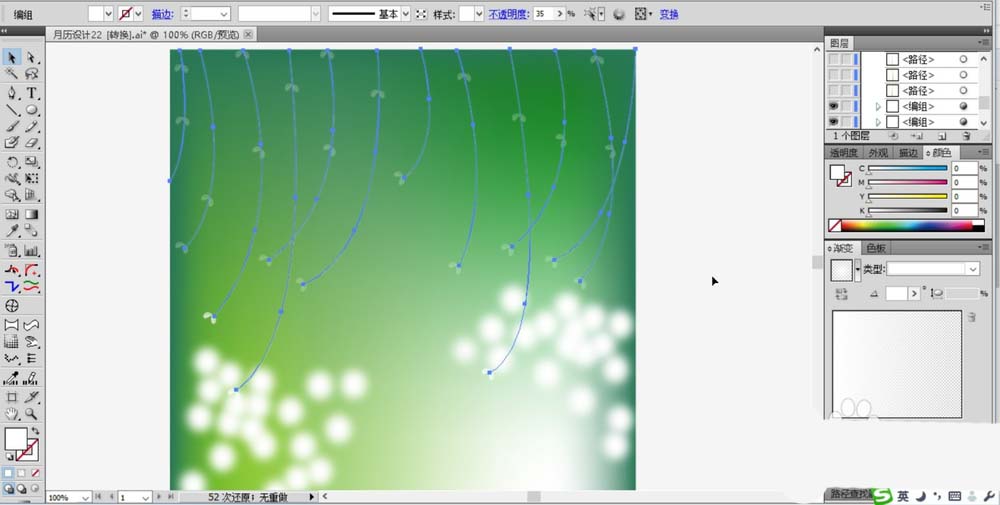Viewport: 1000px width, 505px height.
Task: Select the Direct Selection (white arrow) tool
Action: [32, 58]
